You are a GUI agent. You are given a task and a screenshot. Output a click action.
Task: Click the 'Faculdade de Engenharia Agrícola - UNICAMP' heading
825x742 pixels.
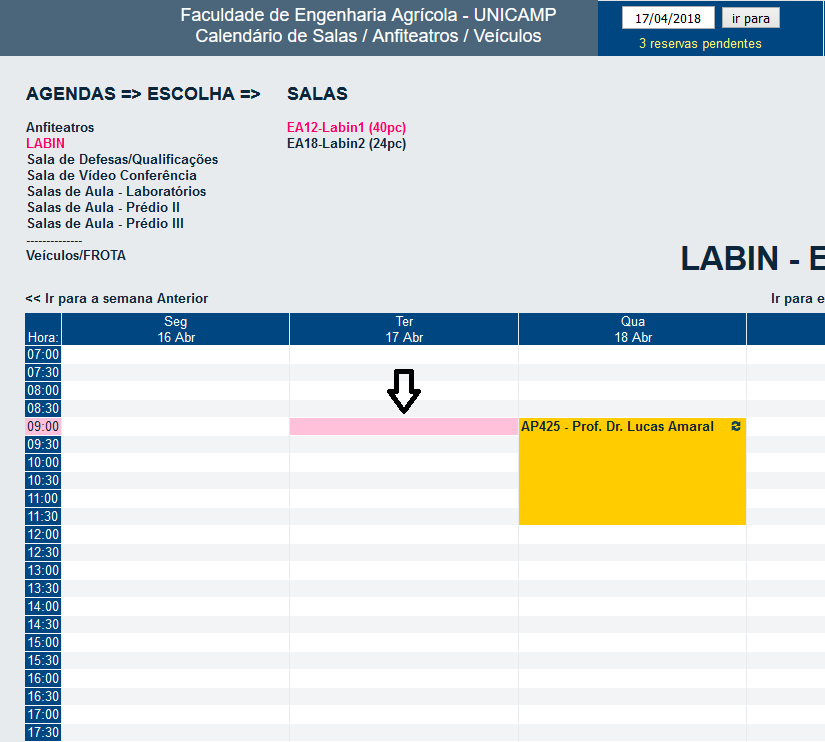coord(368,15)
